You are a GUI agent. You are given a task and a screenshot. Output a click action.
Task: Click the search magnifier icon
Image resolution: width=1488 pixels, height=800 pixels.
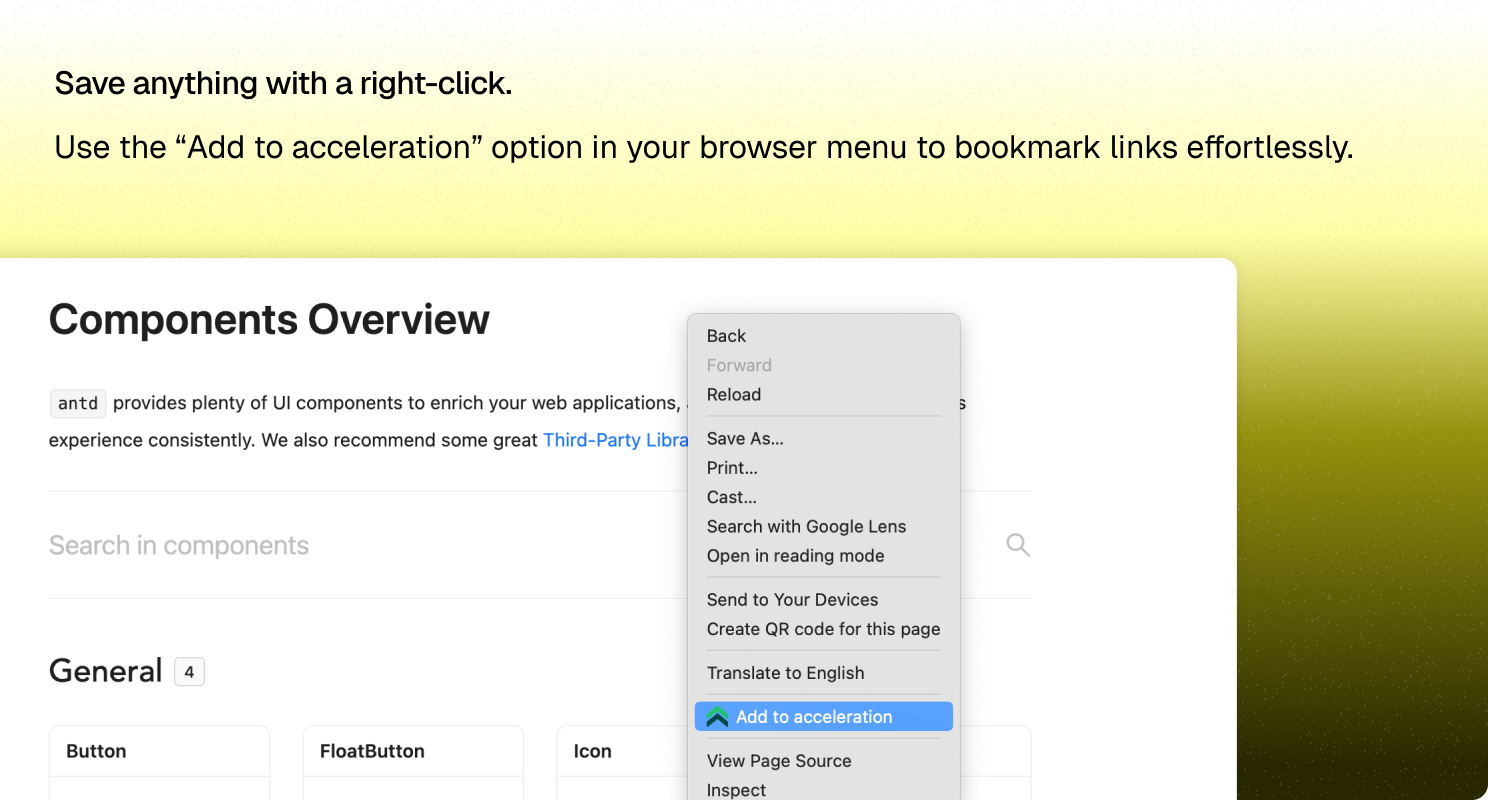tap(1018, 544)
